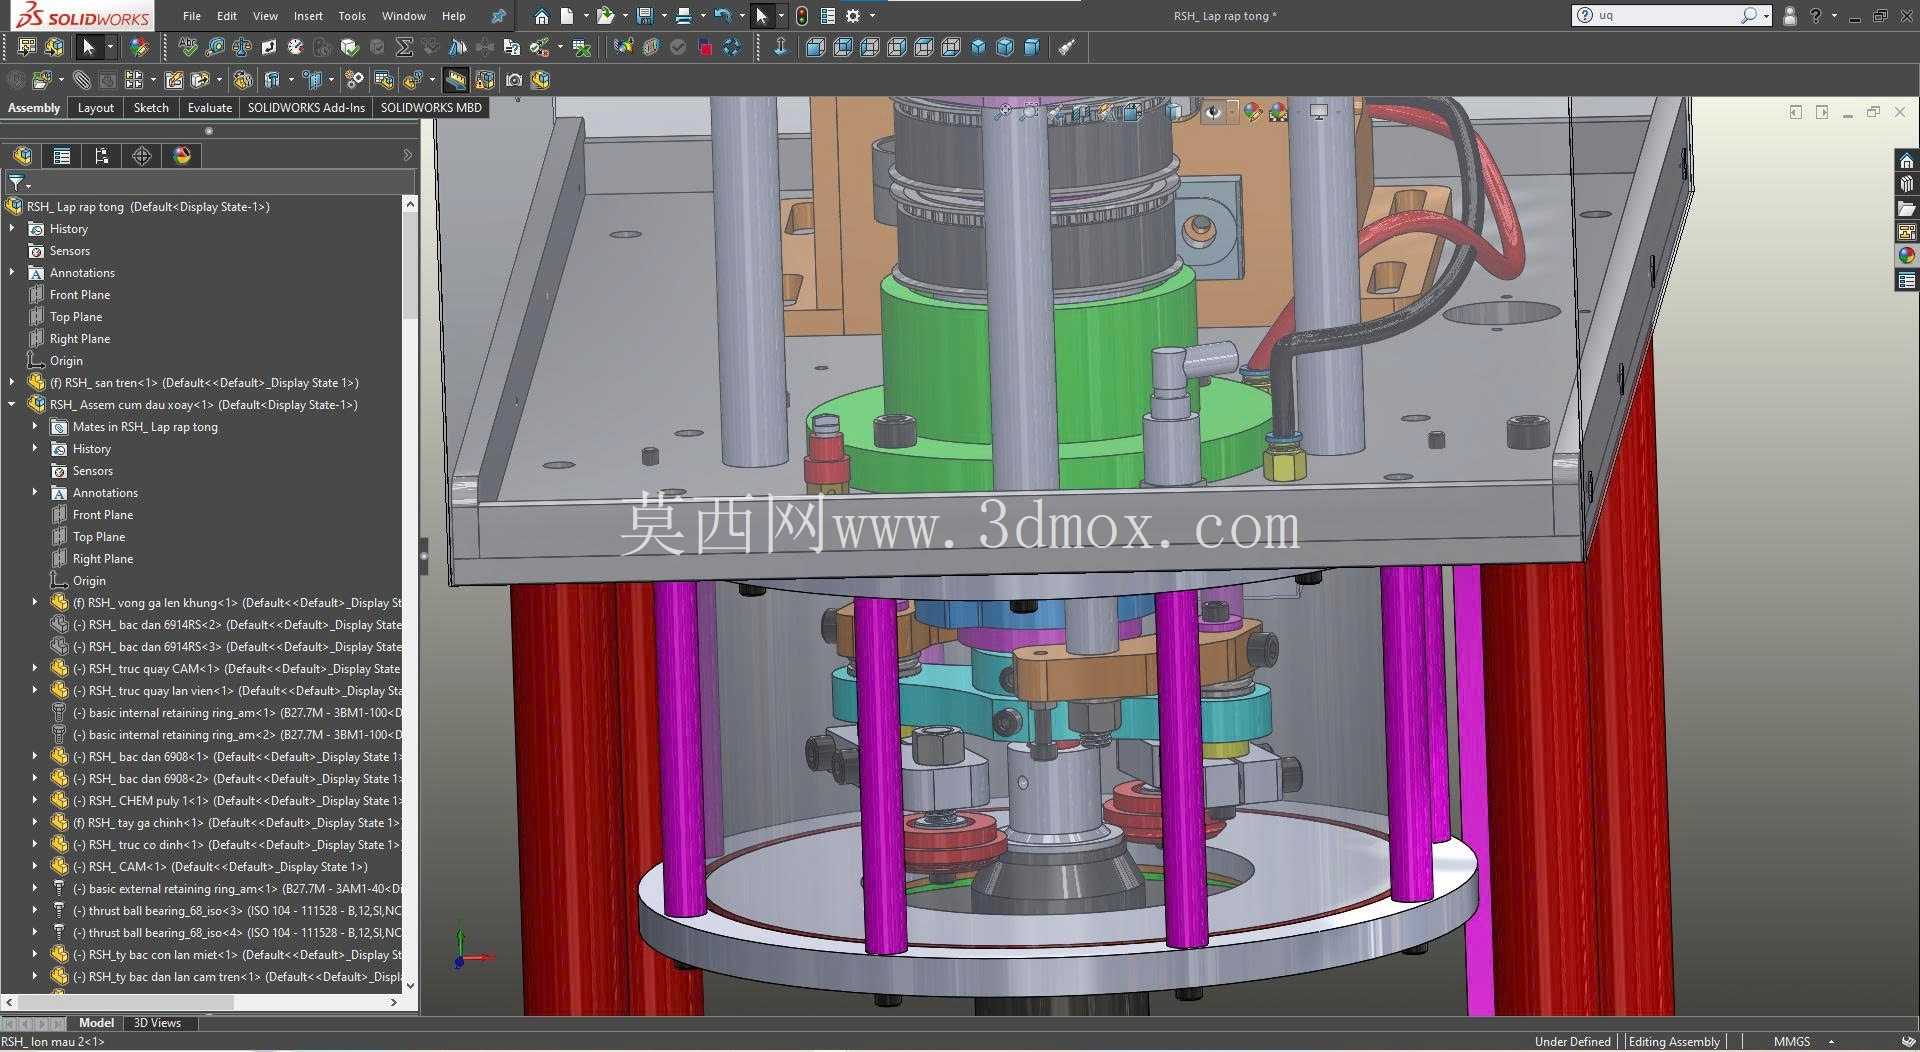Click the MMGS unit system status button
This screenshot has height=1052, width=1920.
[x=1791, y=1042]
